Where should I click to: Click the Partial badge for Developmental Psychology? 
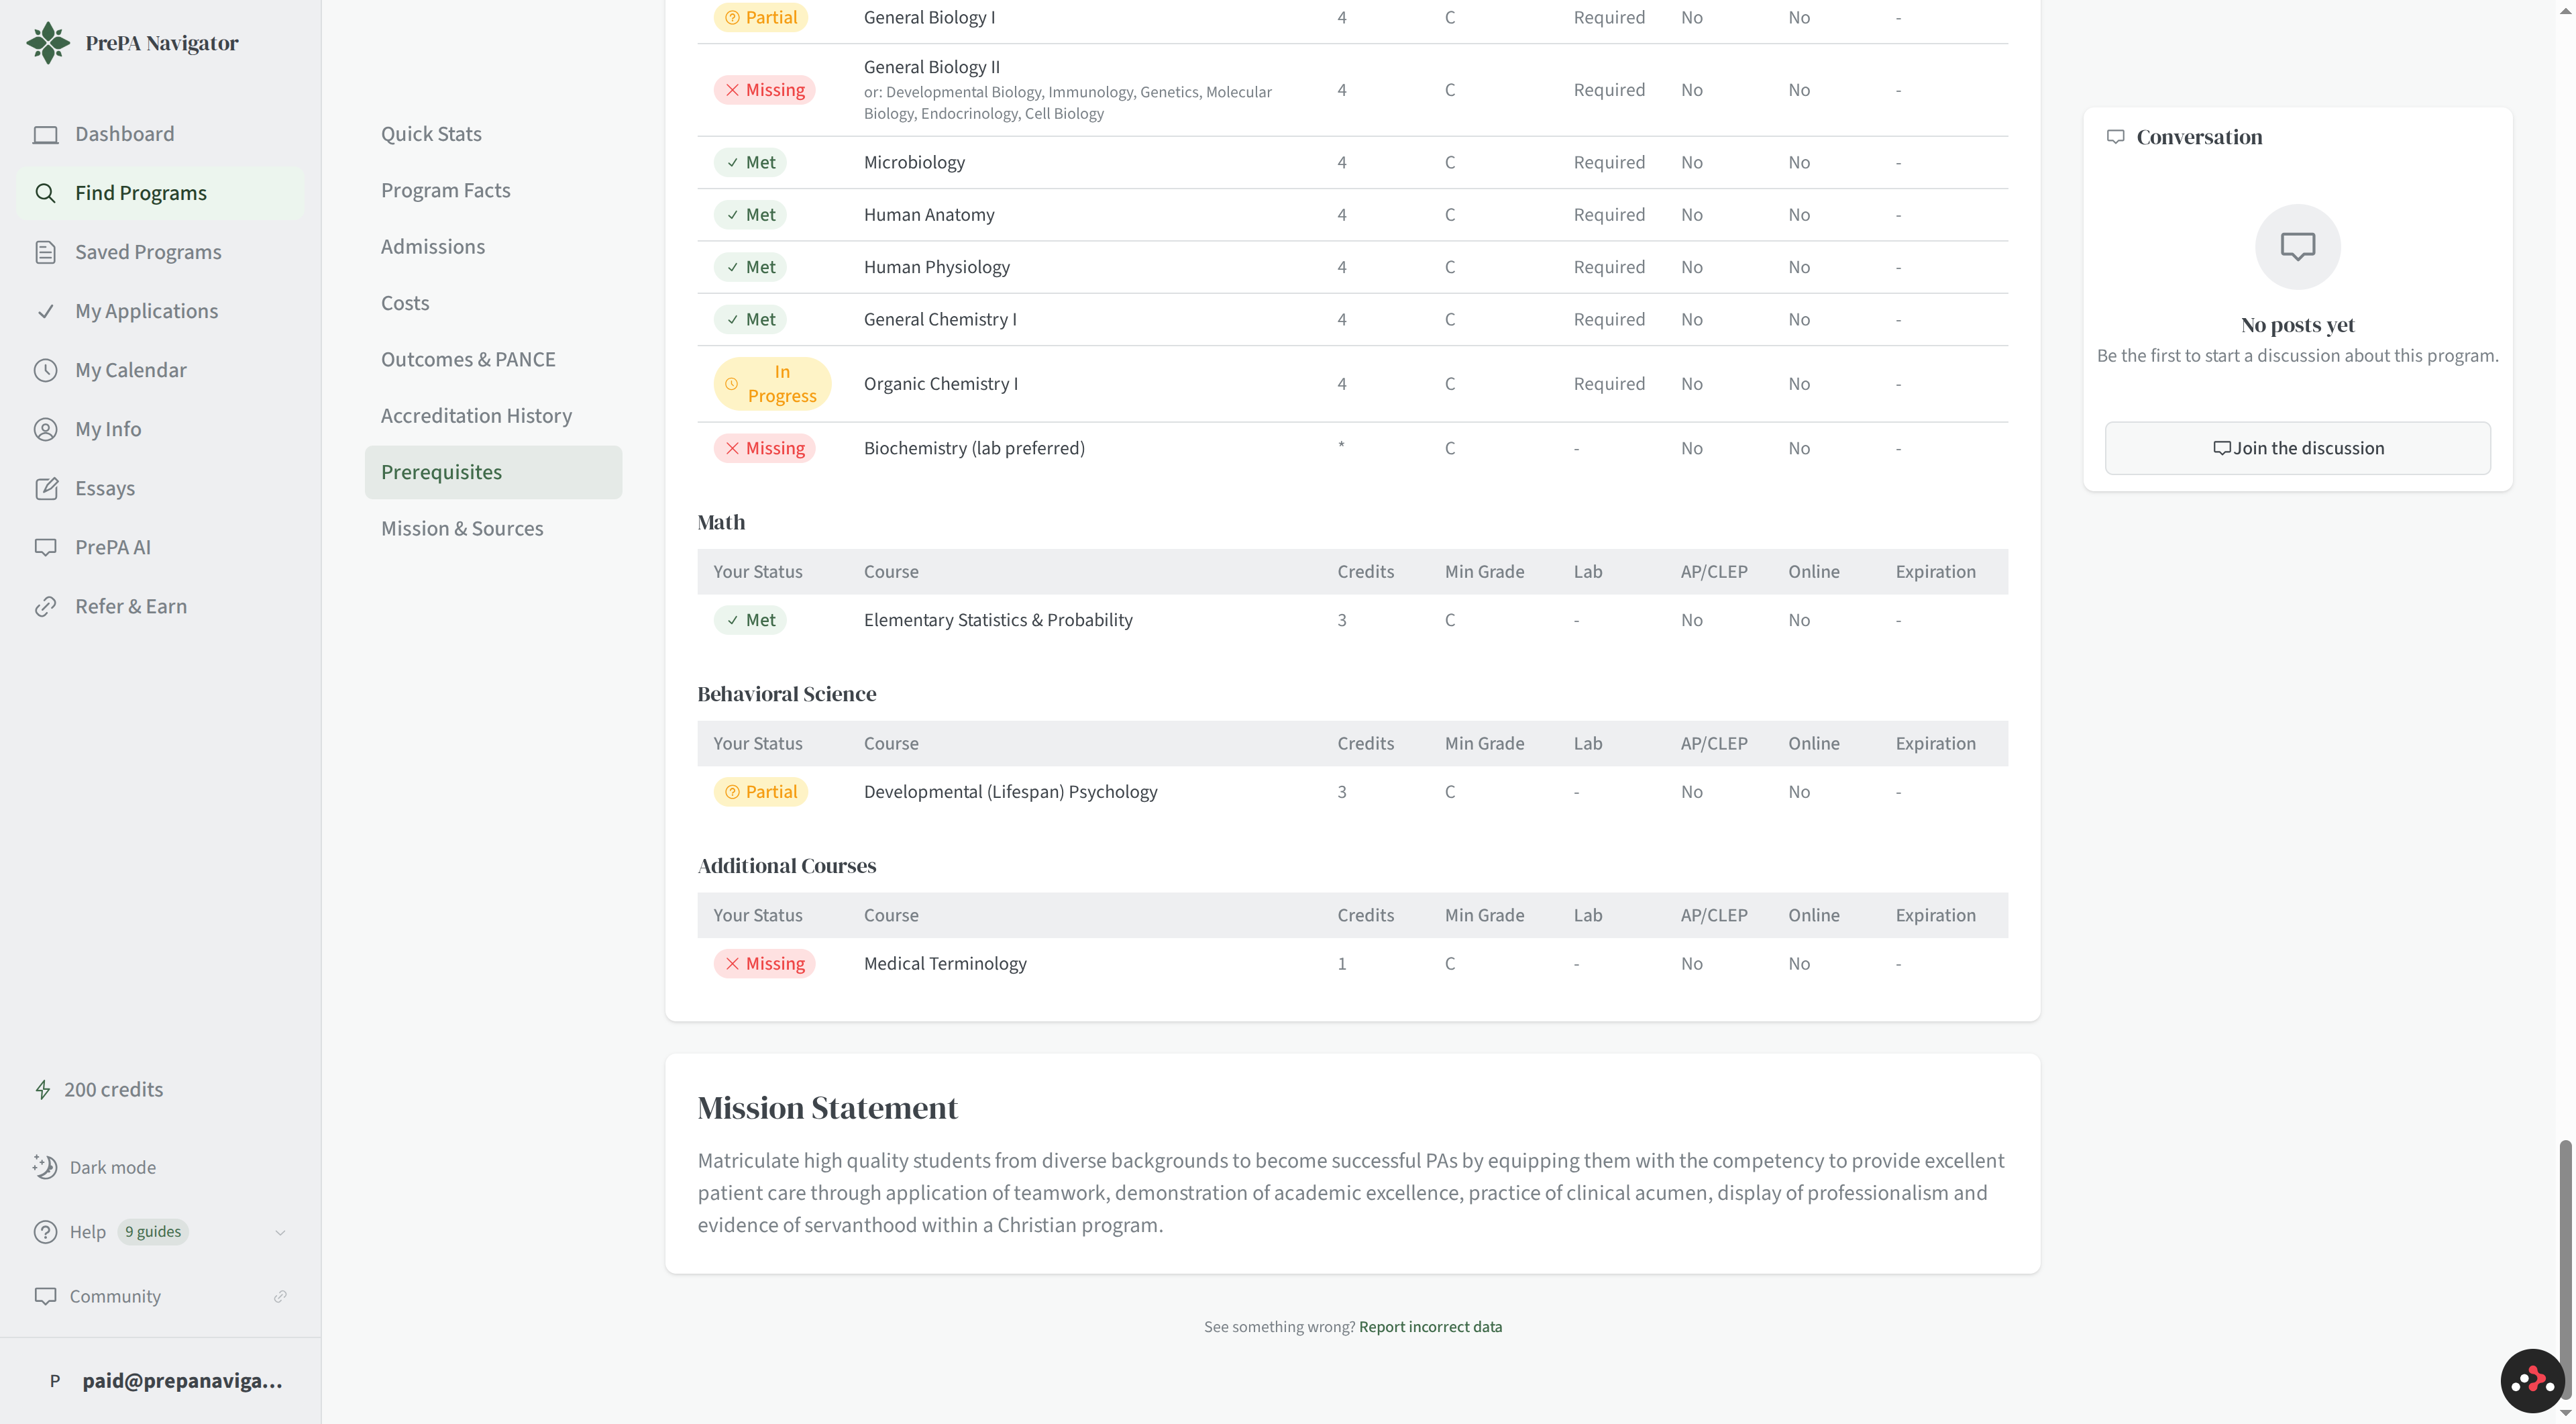[x=760, y=792]
